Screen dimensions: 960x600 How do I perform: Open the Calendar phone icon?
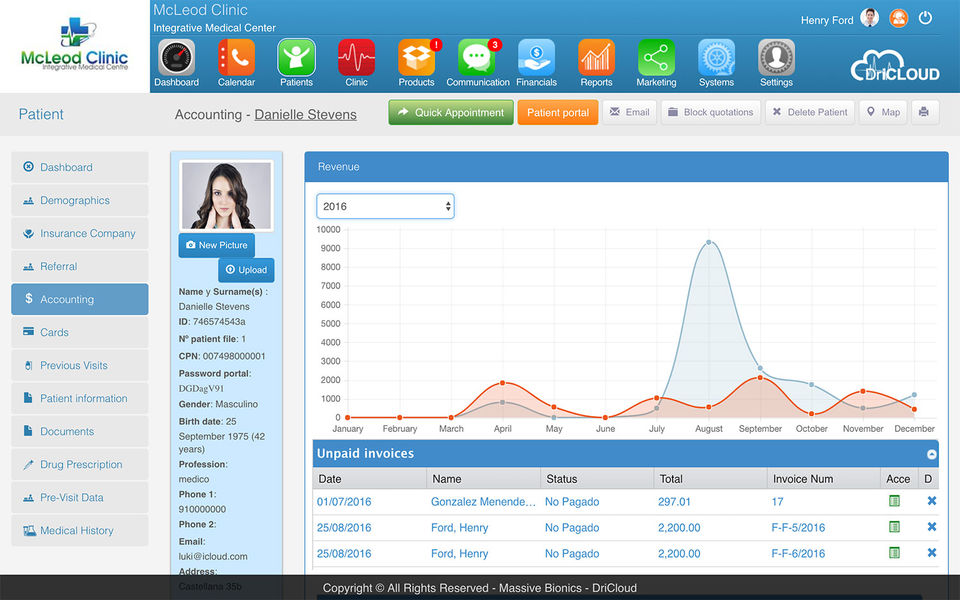[x=236, y=58]
